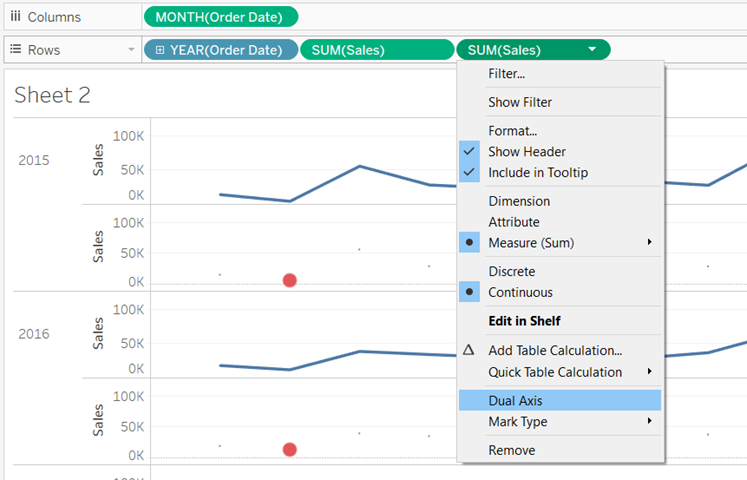Choose Dual Axis from the context menu
The image size is (747, 480).
[515, 400]
